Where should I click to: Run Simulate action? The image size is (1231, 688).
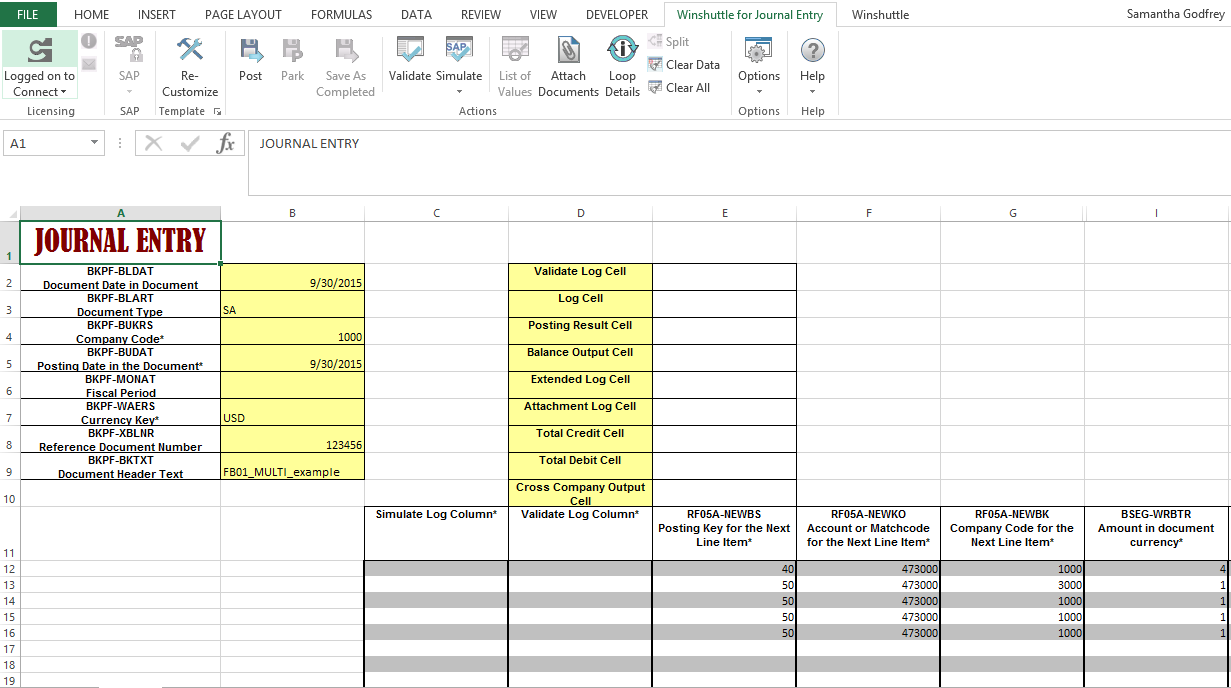(459, 60)
